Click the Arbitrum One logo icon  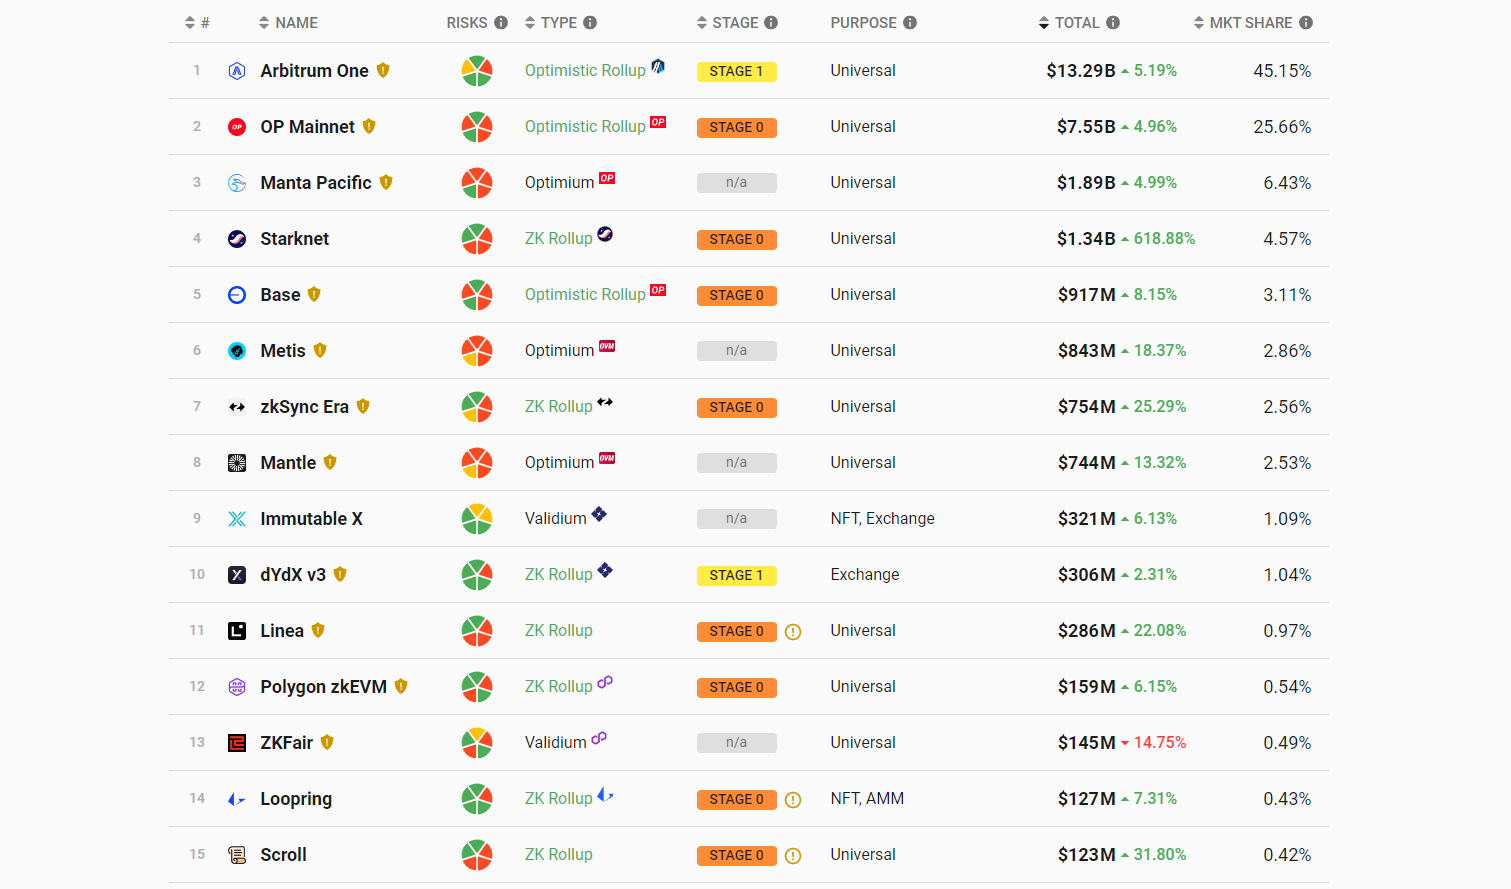coord(237,71)
